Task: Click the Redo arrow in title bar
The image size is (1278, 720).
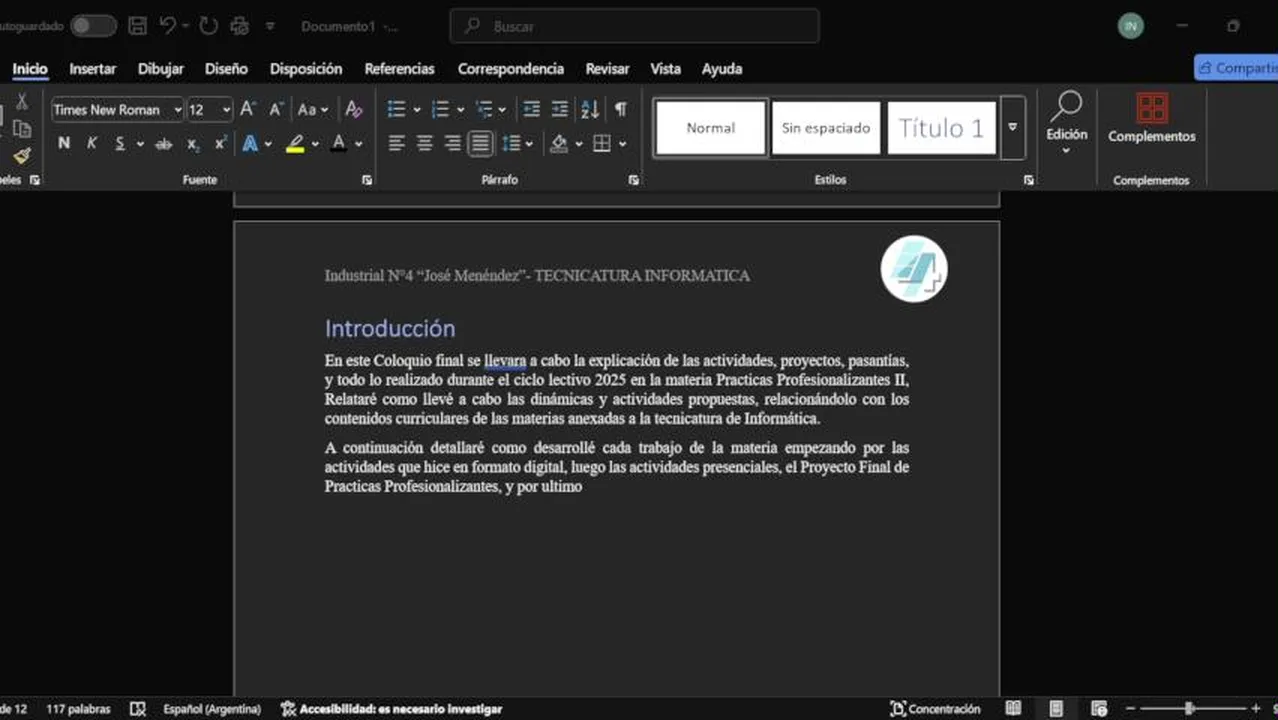Action: coord(208,26)
